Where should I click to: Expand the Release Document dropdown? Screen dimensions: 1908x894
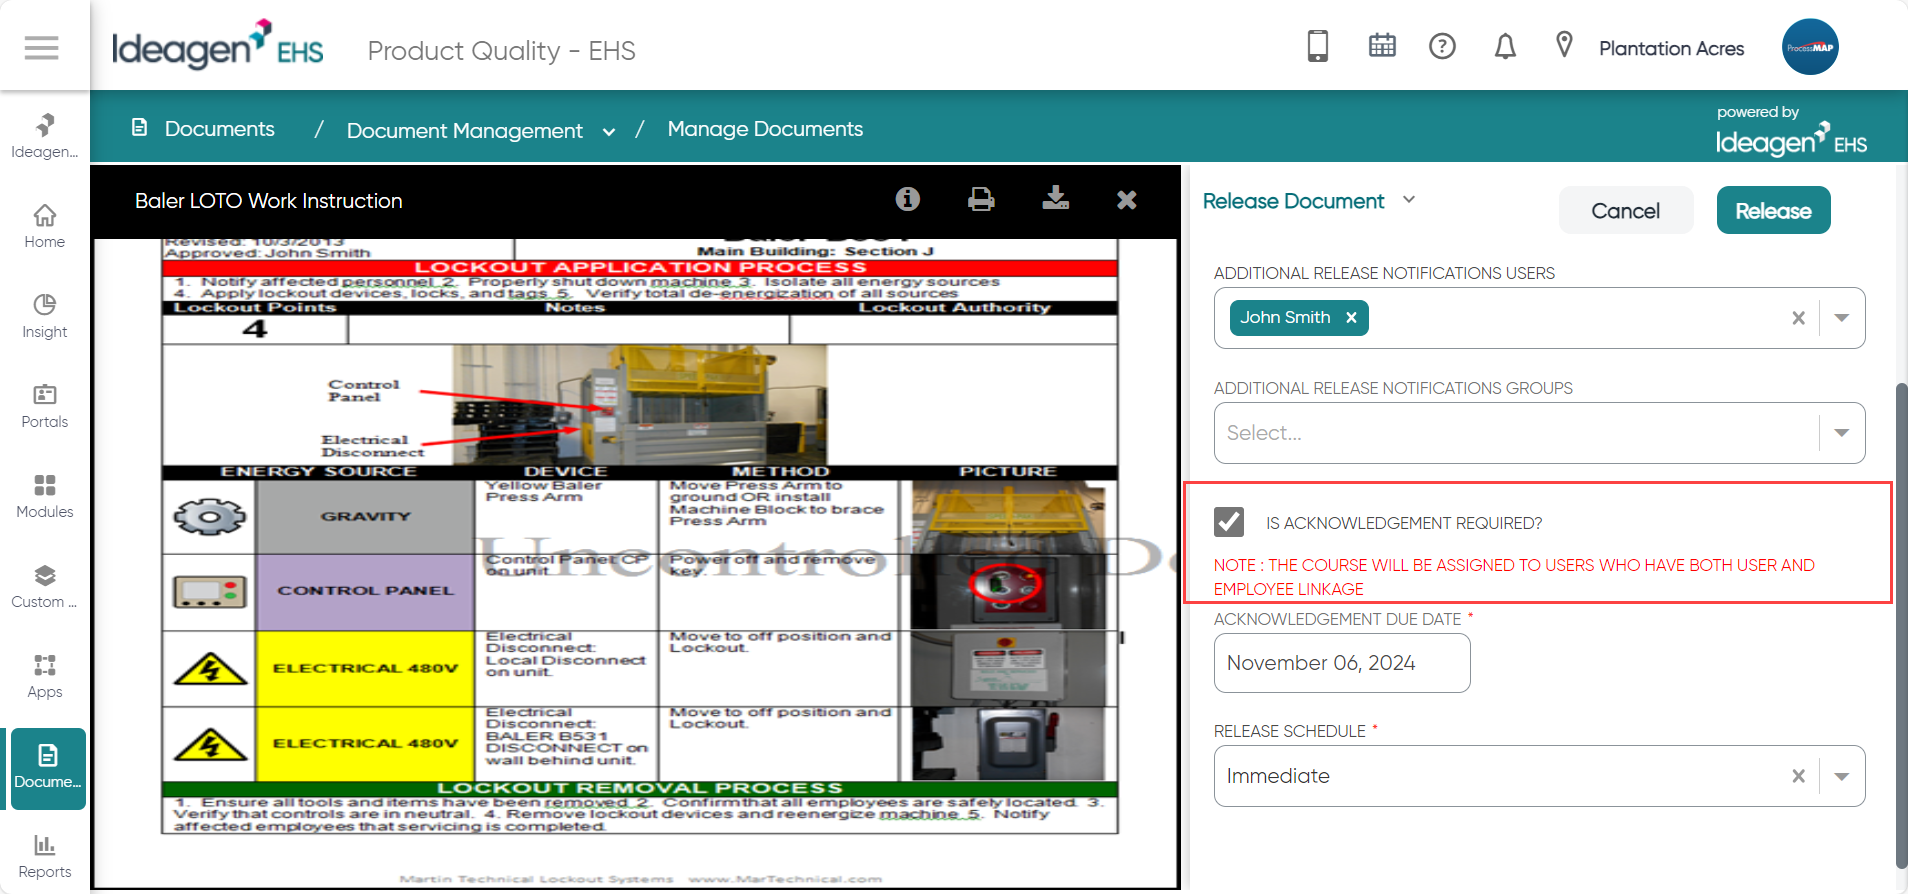(1409, 200)
